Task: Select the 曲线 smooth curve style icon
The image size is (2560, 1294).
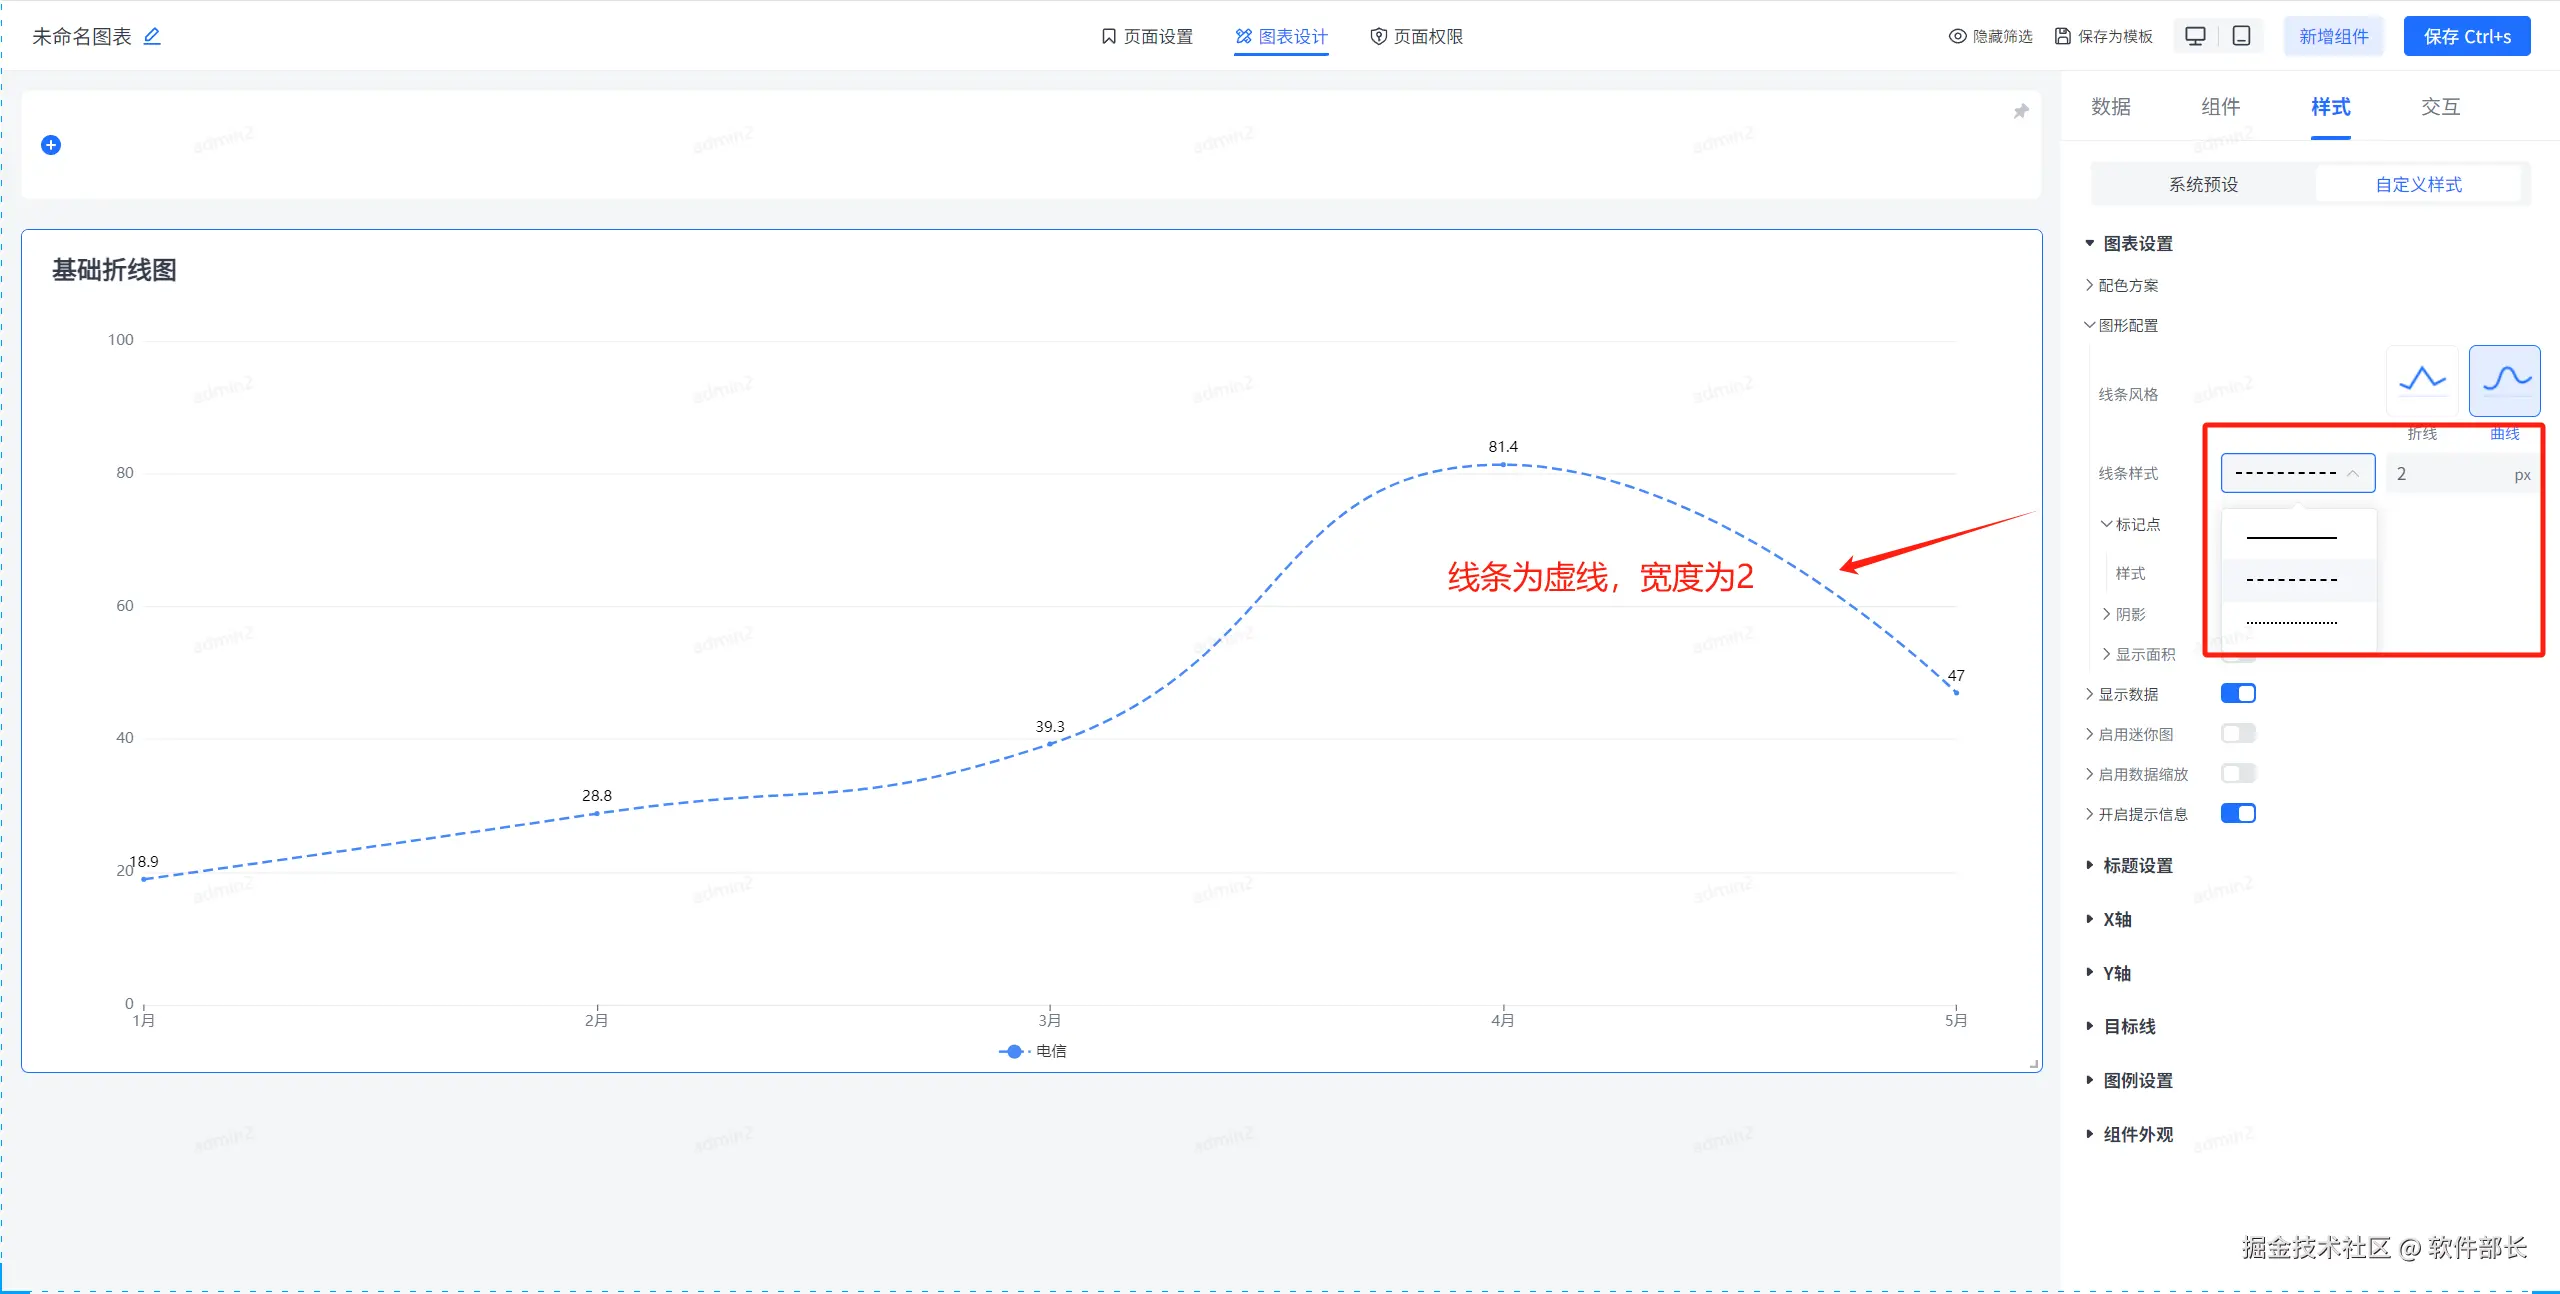Action: point(2505,380)
